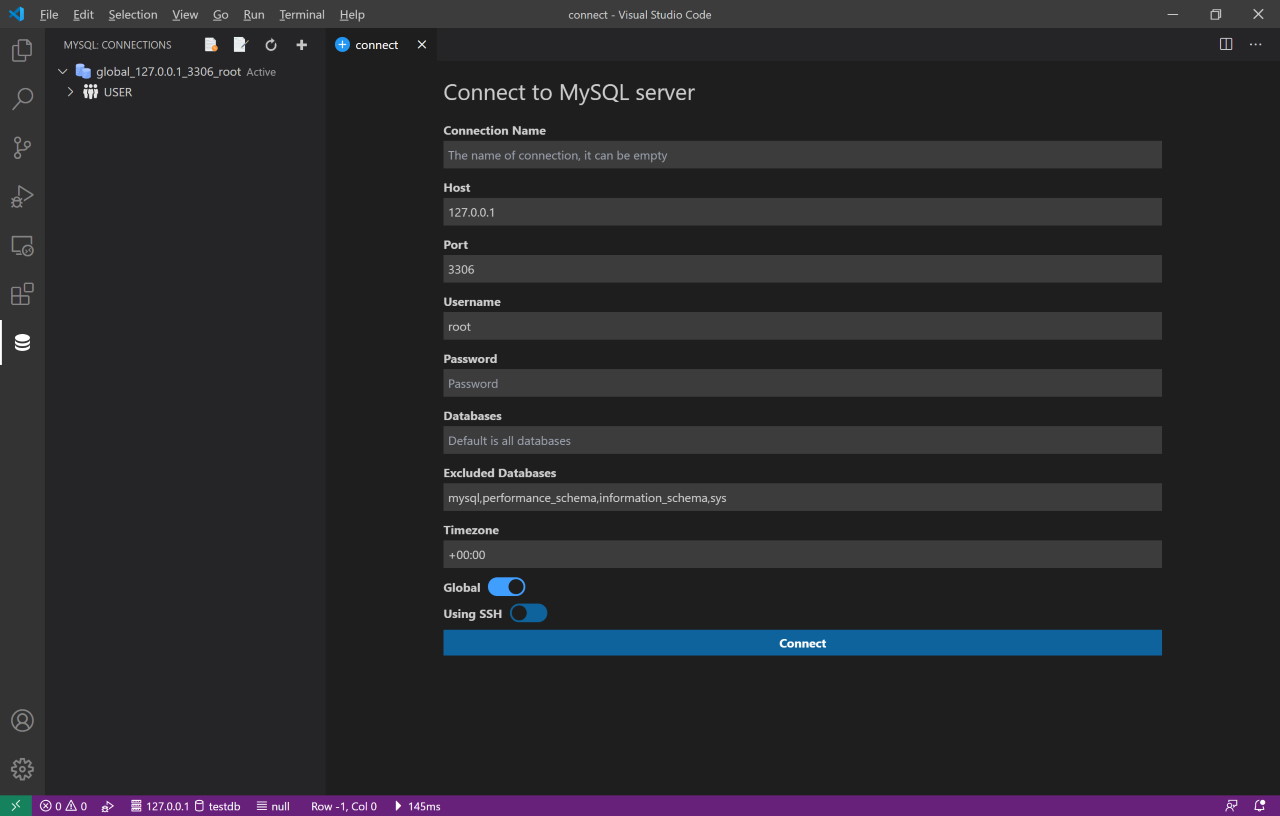The image size is (1280, 816).
Task: Open the Run menu
Action: point(254,14)
